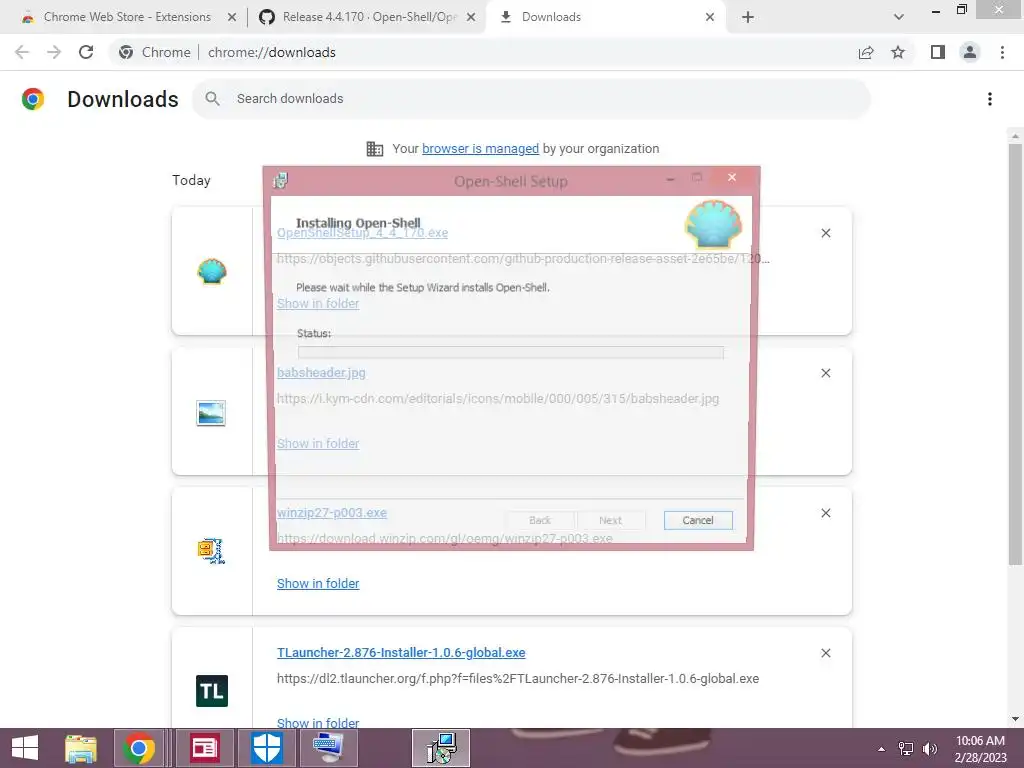Open the blue shield security app on taskbar
This screenshot has width=1024, height=768.
tap(267, 748)
